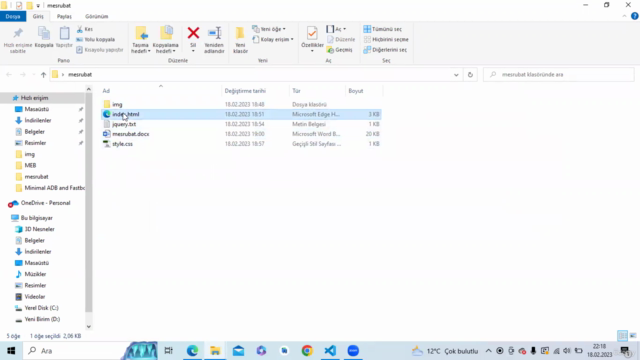Open the Kolay erişim dropdown
Viewport: 640px width, 360px height.
point(273,40)
